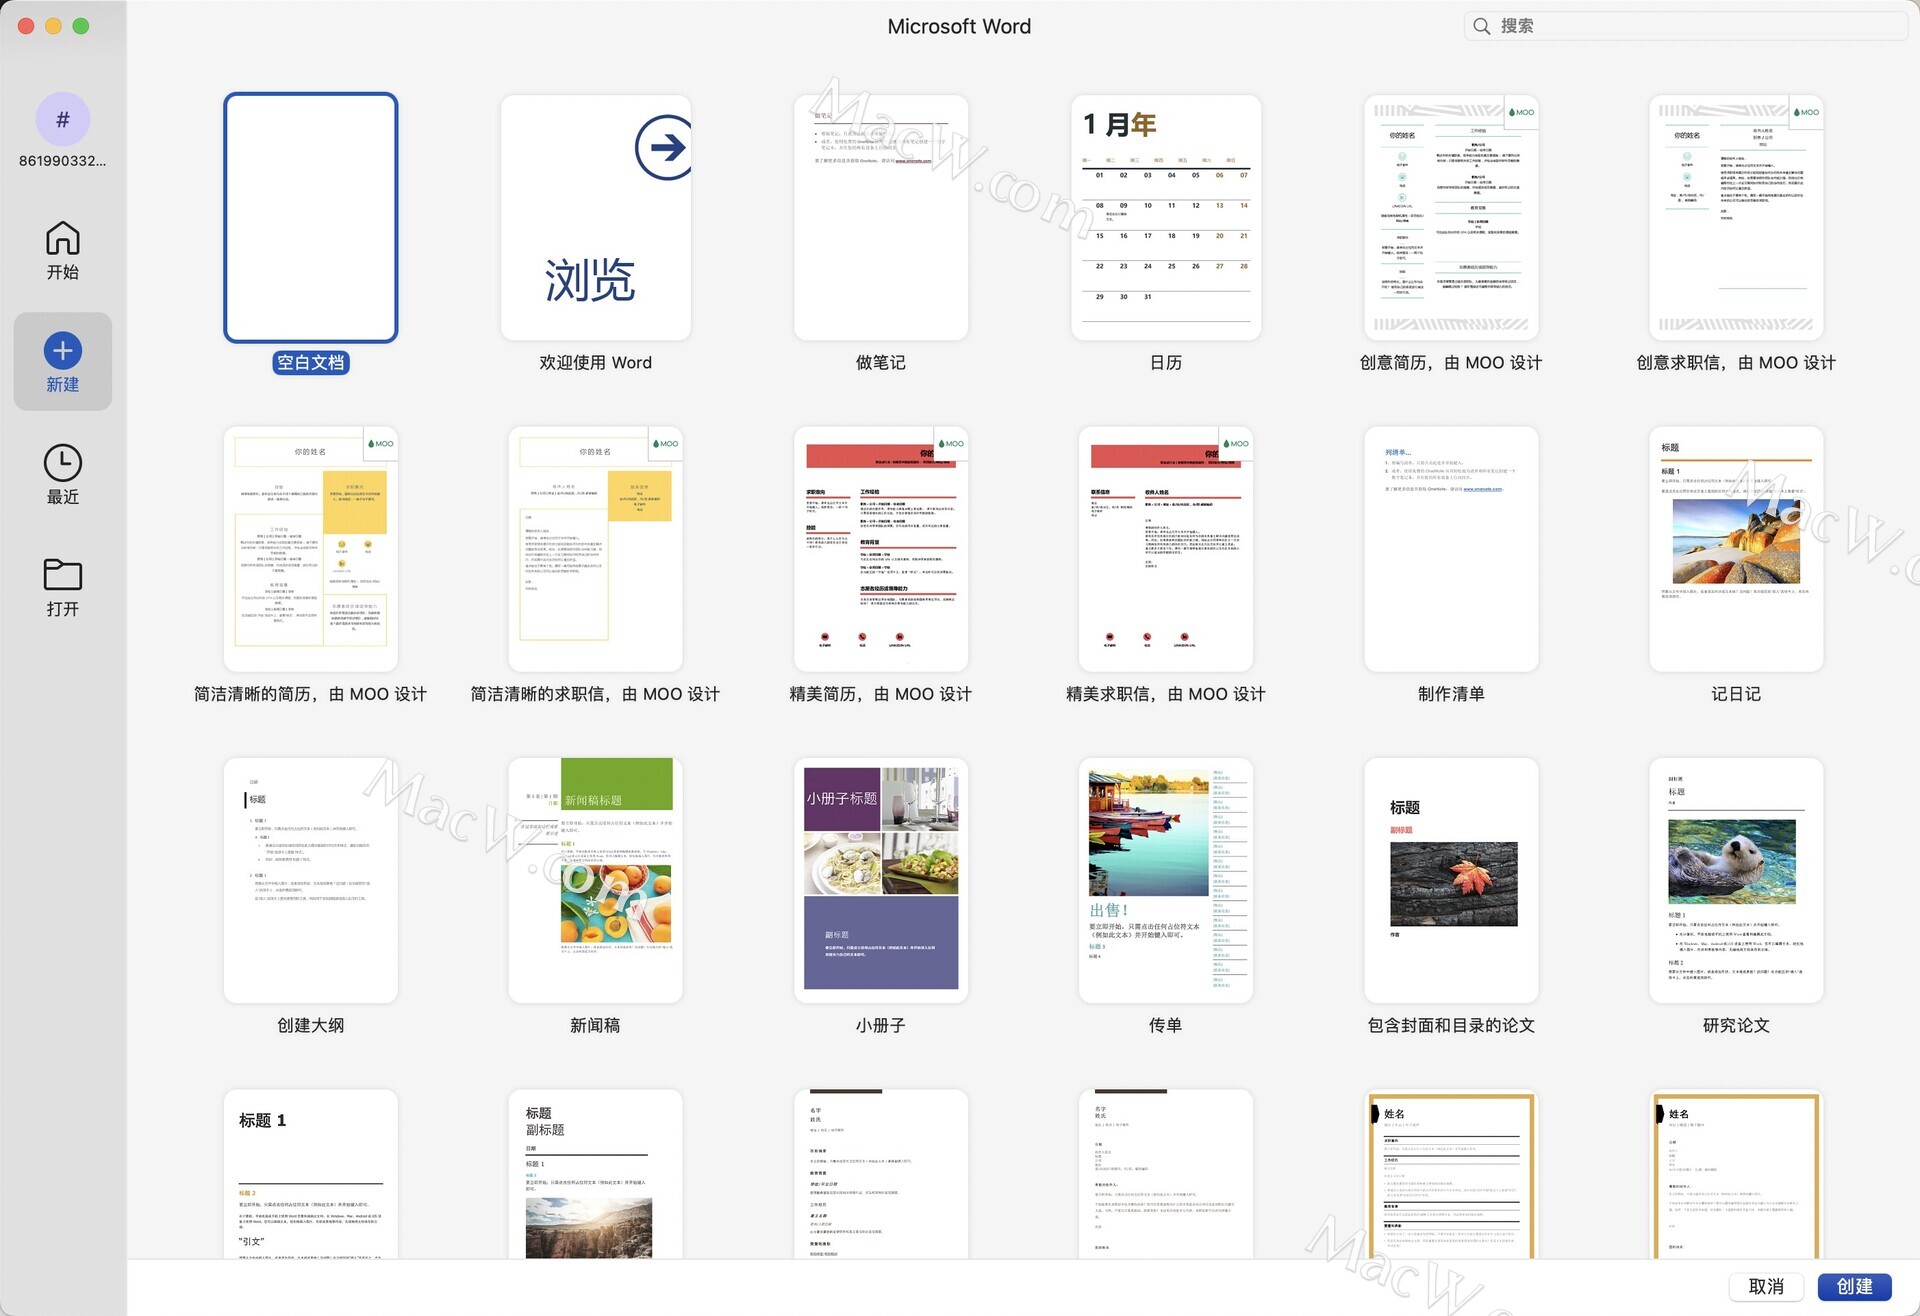
Task: Click the 空白文档 label
Action: [311, 362]
